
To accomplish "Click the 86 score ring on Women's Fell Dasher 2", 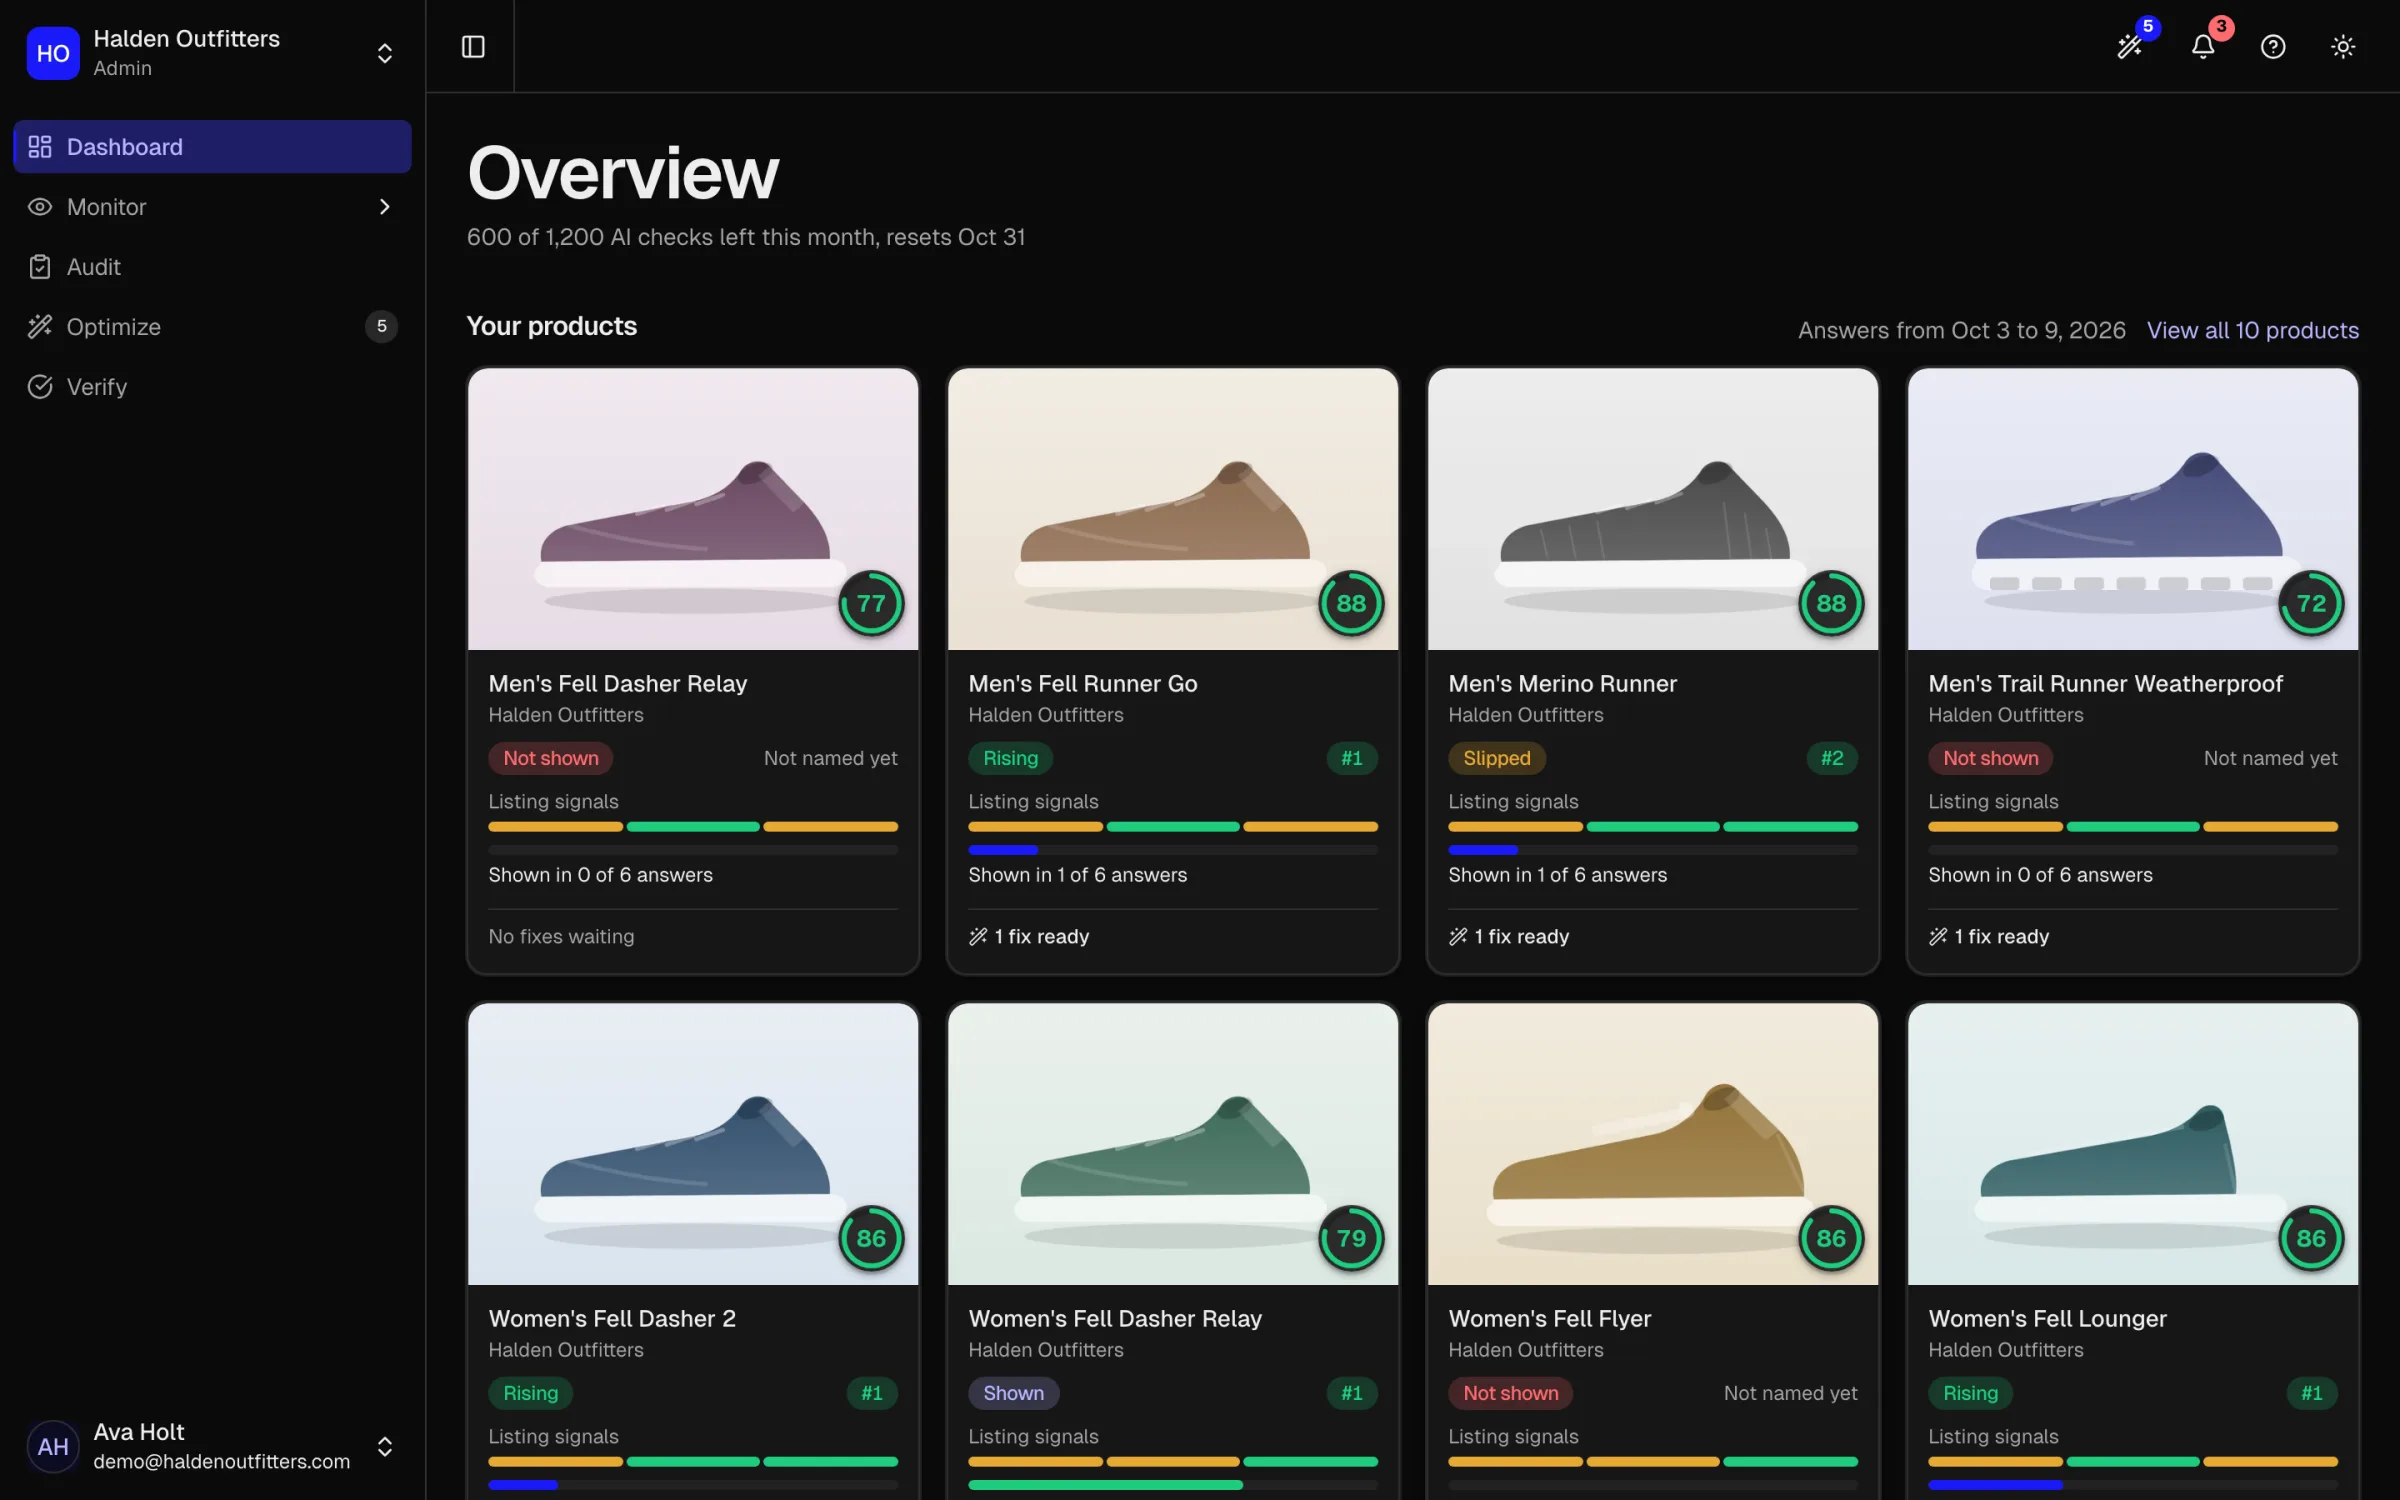I will [871, 1238].
